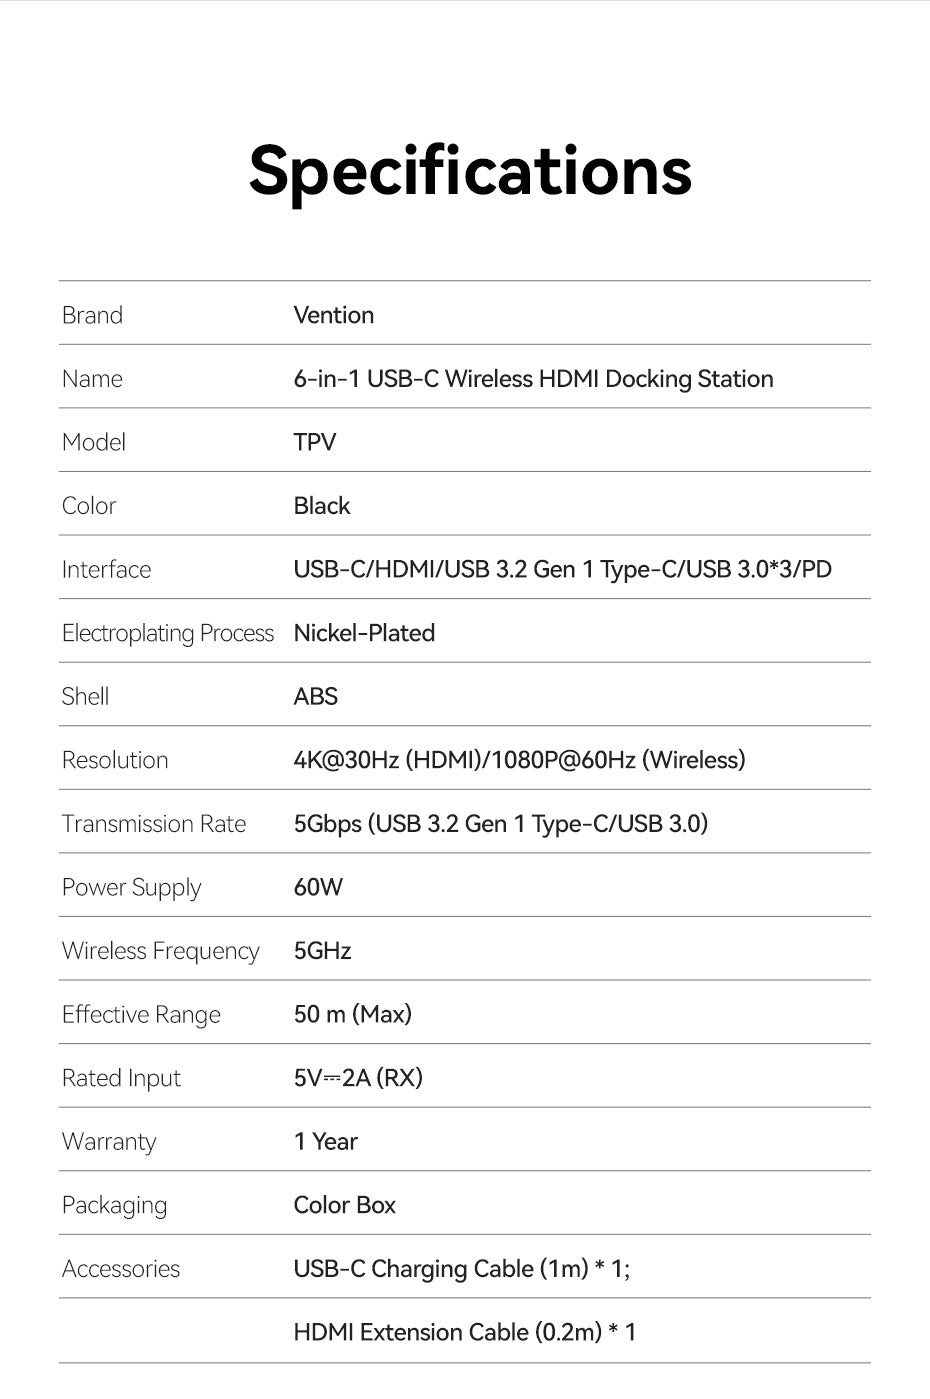Click the TPV model value
This screenshot has width=930, height=1399.
pos(315,442)
